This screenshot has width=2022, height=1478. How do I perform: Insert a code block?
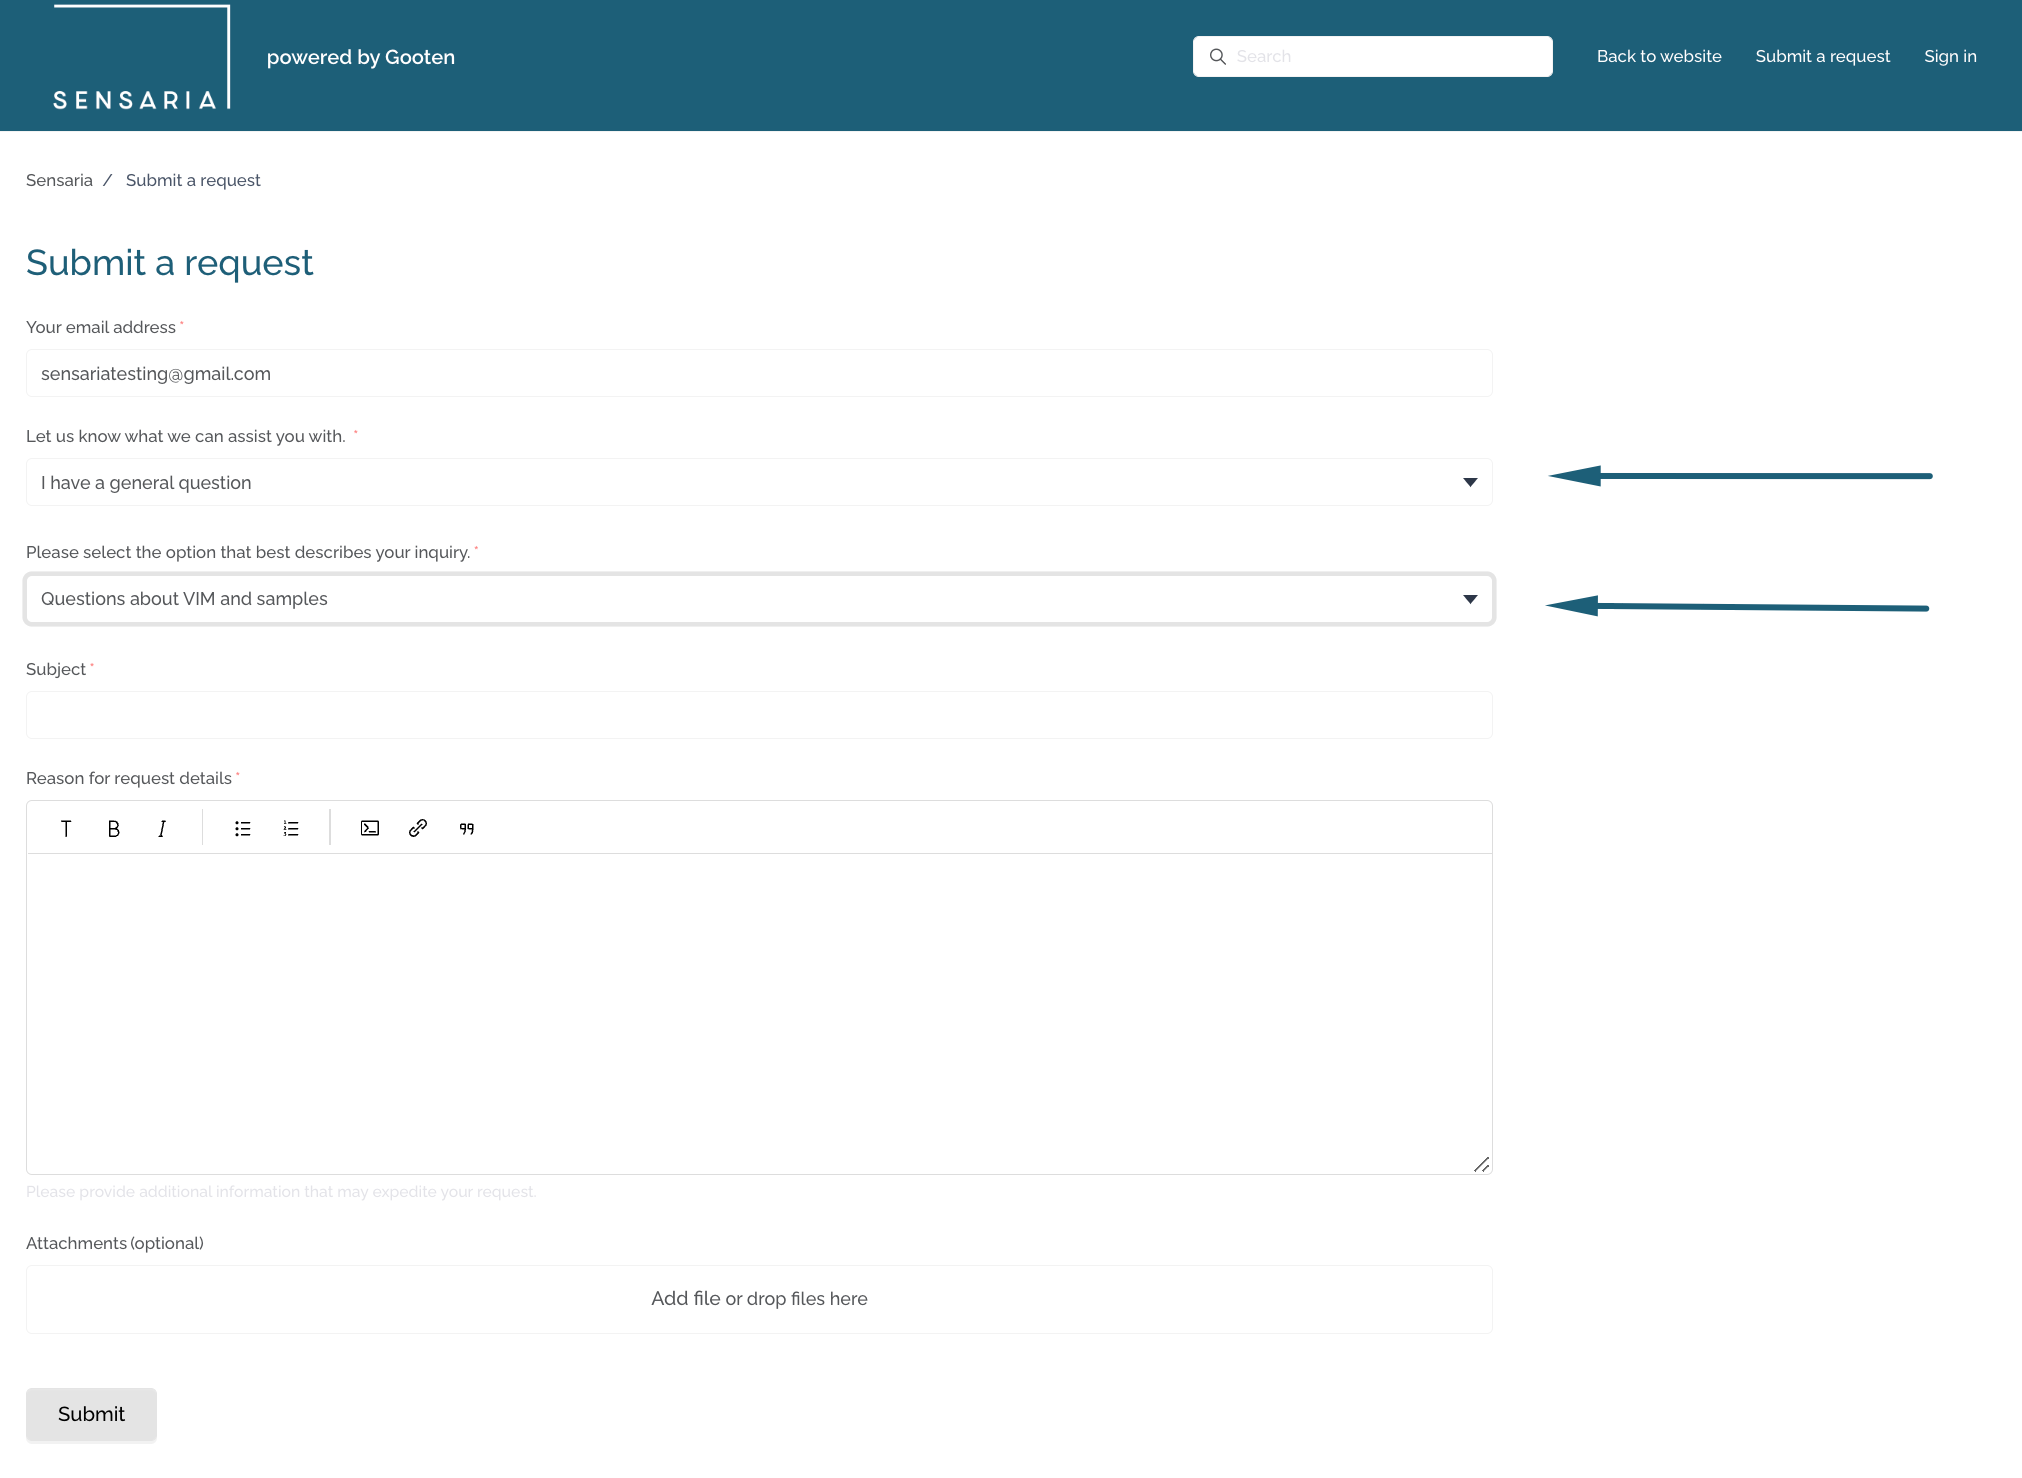370,828
